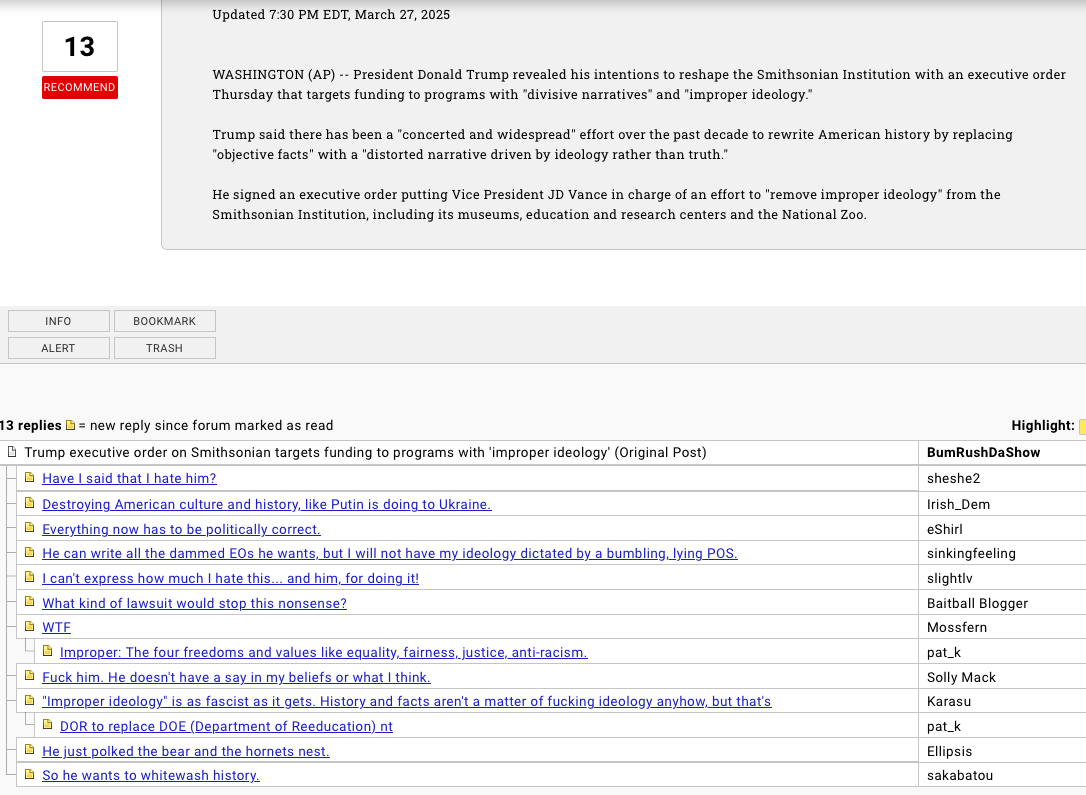Open reply 'I can't express how much I hate this'

tap(231, 578)
